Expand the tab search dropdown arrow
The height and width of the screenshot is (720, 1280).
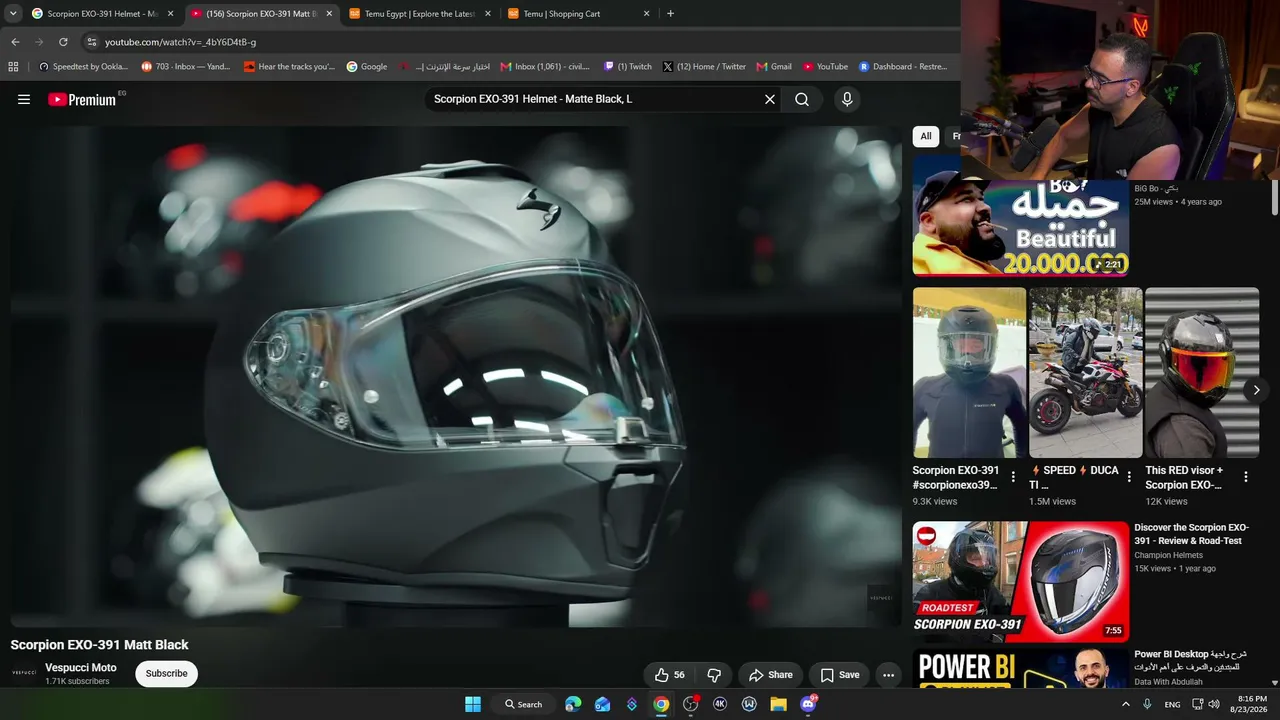[13, 14]
